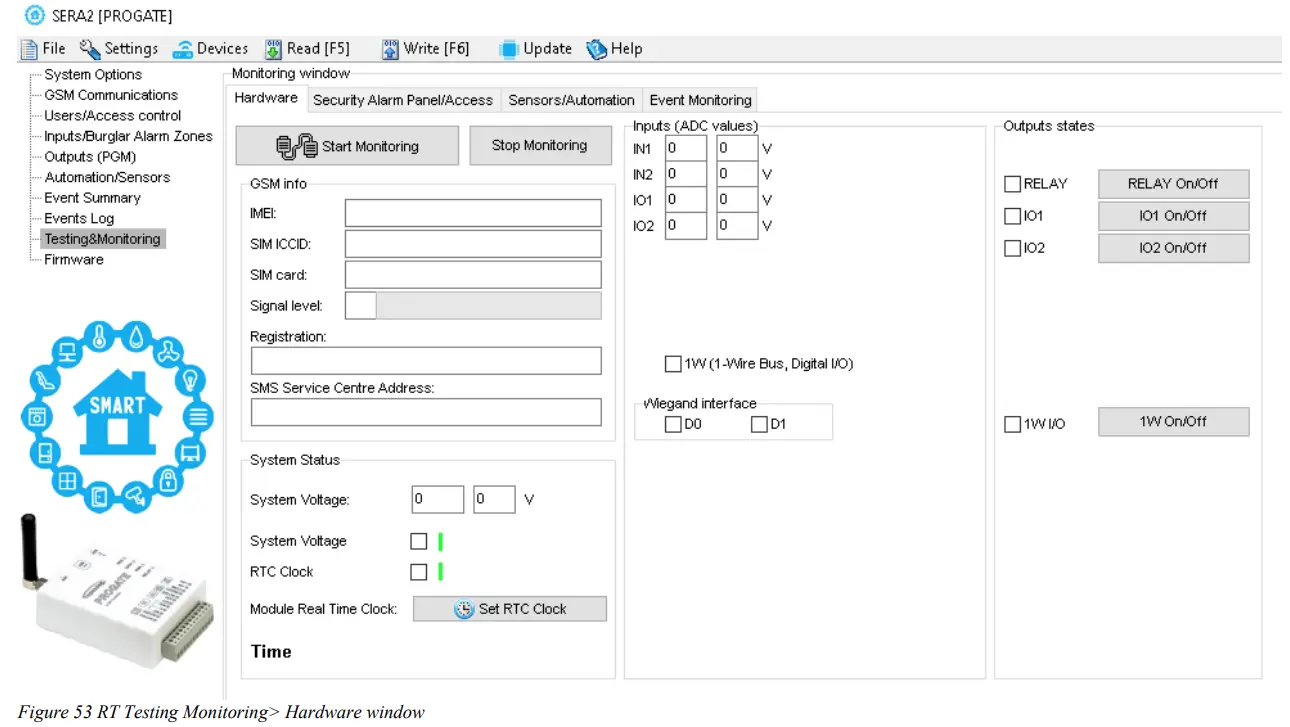Toggle the Wiegand D0 checkbox
This screenshot has height=727, width=1290.
673,424
